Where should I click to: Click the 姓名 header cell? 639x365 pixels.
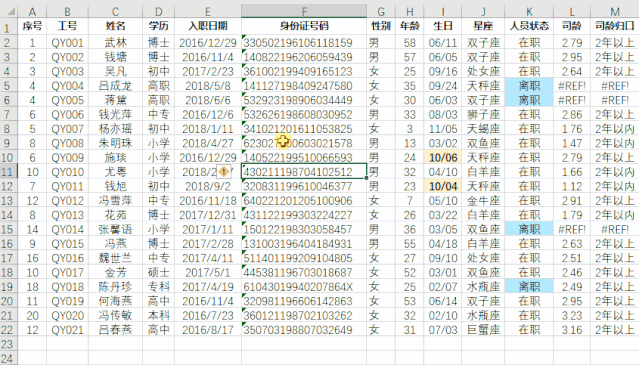pyautogui.click(x=115, y=26)
